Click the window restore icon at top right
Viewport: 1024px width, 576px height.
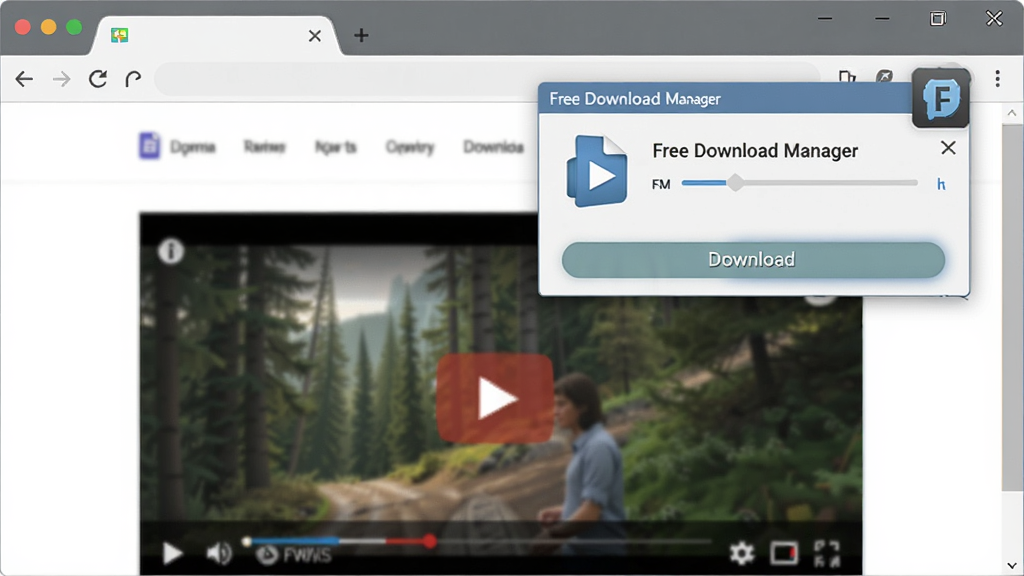pos(938,18)
